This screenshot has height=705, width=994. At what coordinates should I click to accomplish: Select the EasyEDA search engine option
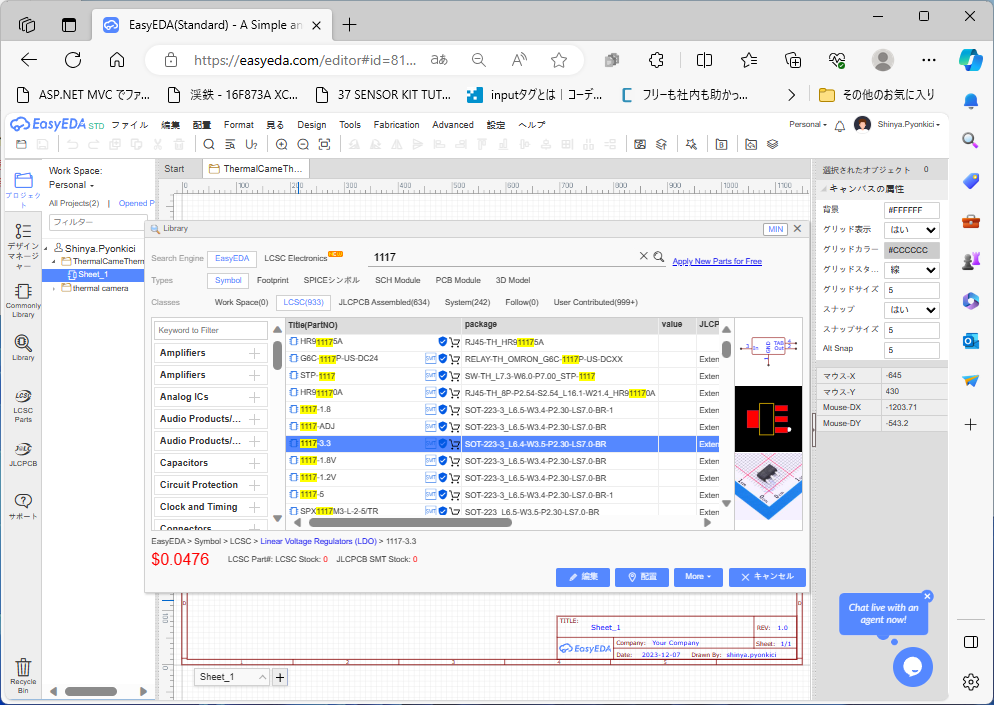[232, 259]
